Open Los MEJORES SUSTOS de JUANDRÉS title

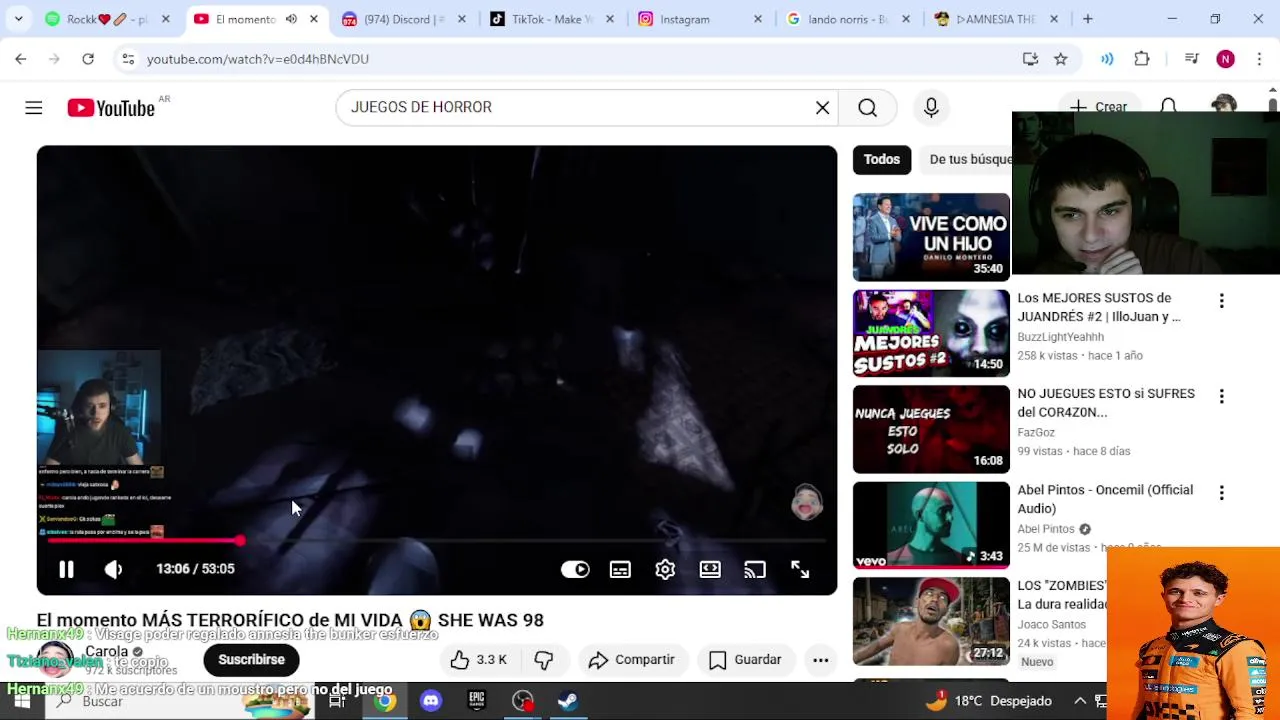1098,307
